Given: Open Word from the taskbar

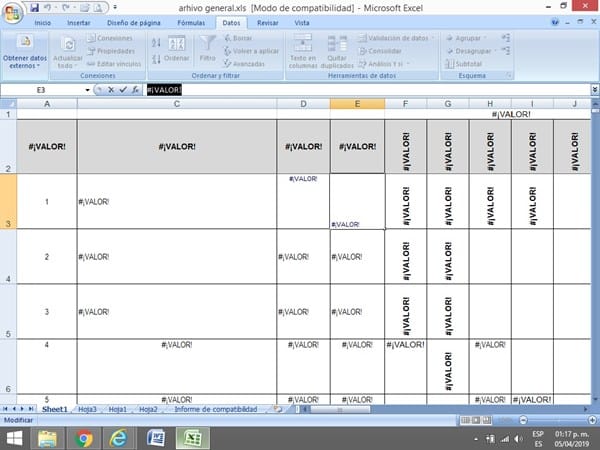Looking at the screenshot, I should click(156, 438).
